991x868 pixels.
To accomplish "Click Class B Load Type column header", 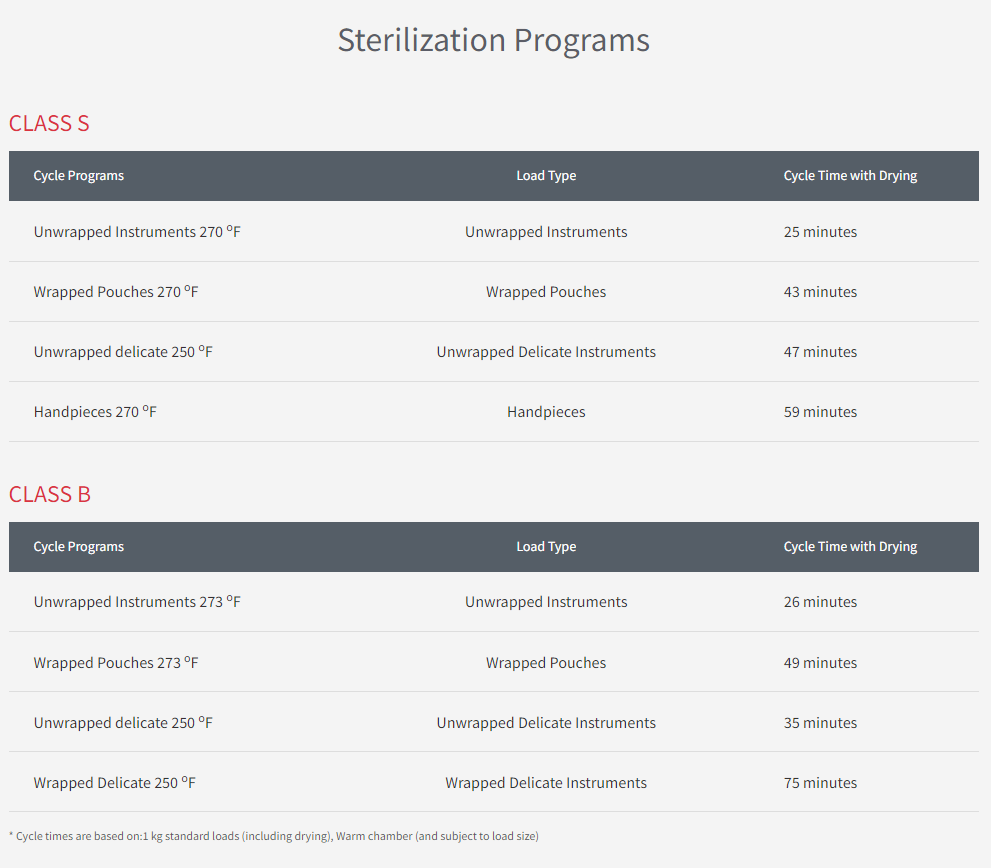I will point(546,547).
